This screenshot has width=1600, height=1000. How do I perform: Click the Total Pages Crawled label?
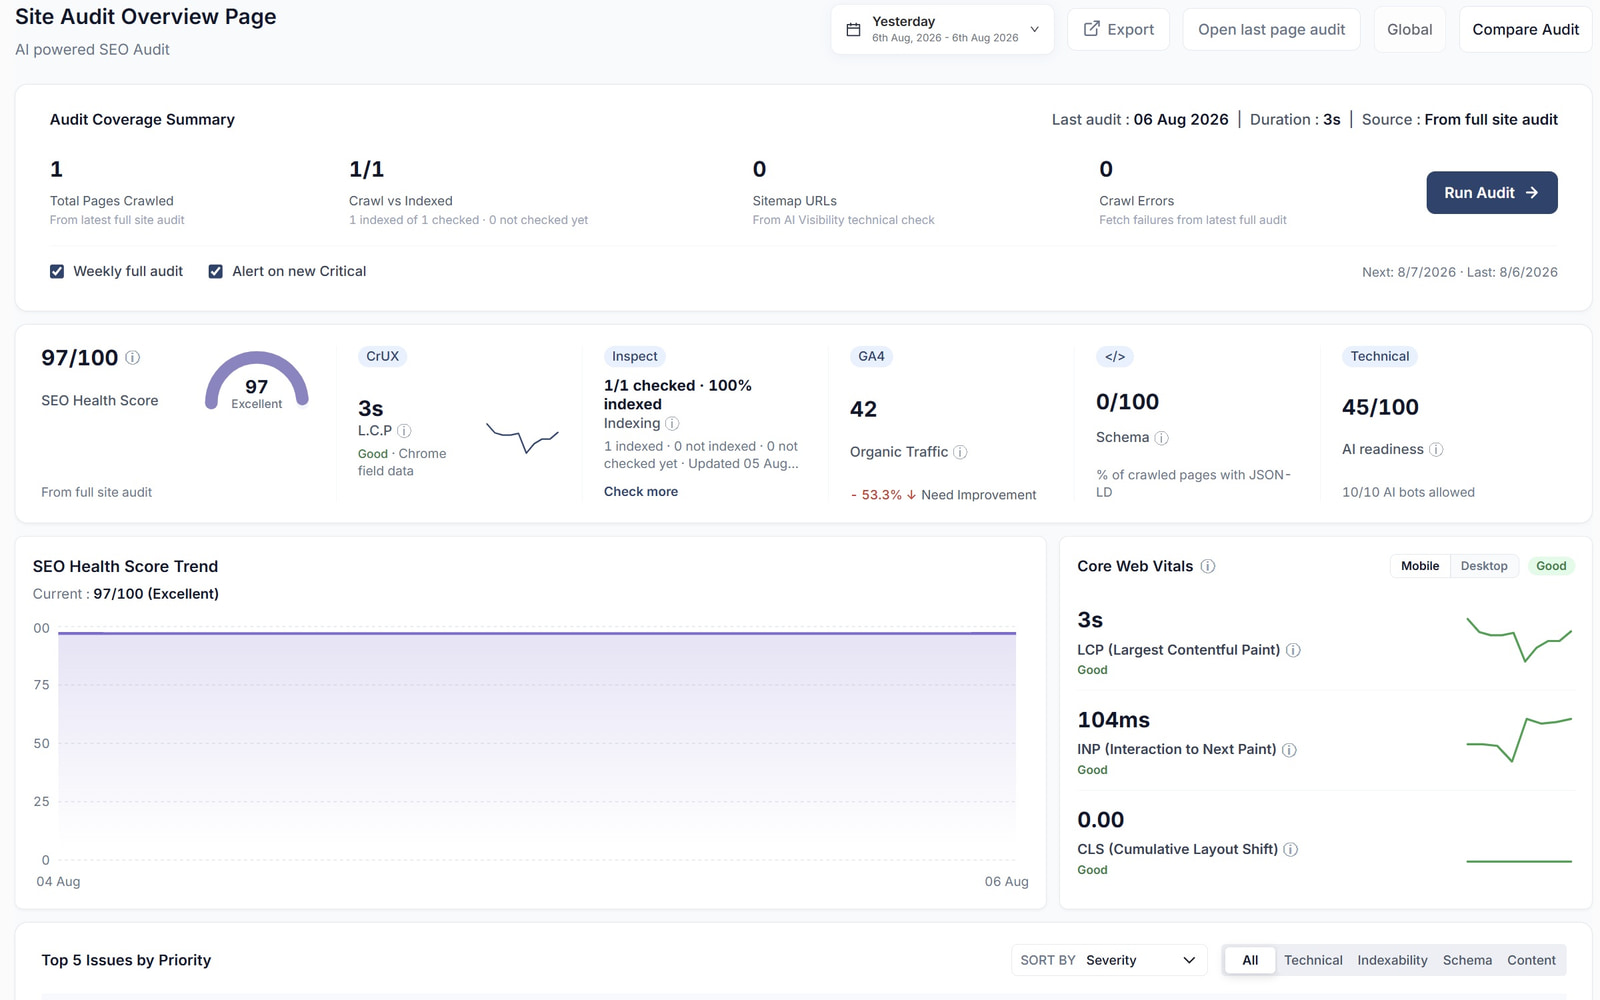tap(112, 201)
